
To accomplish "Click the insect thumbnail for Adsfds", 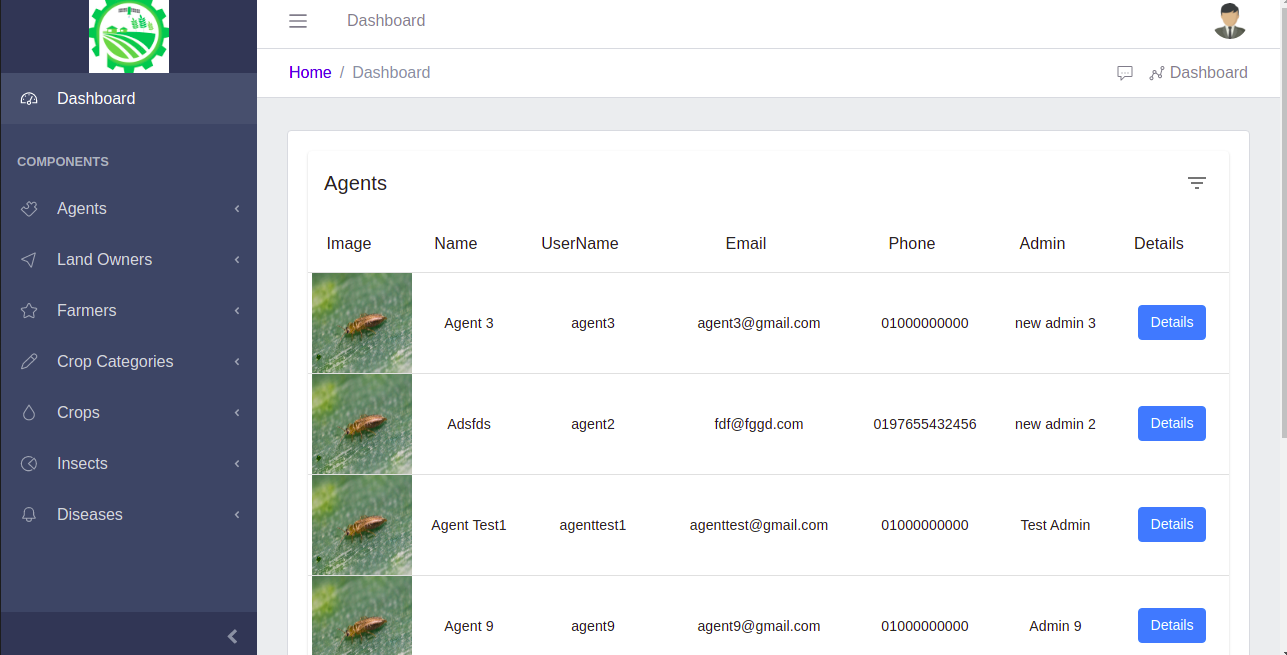I will (x=362, y=424).
